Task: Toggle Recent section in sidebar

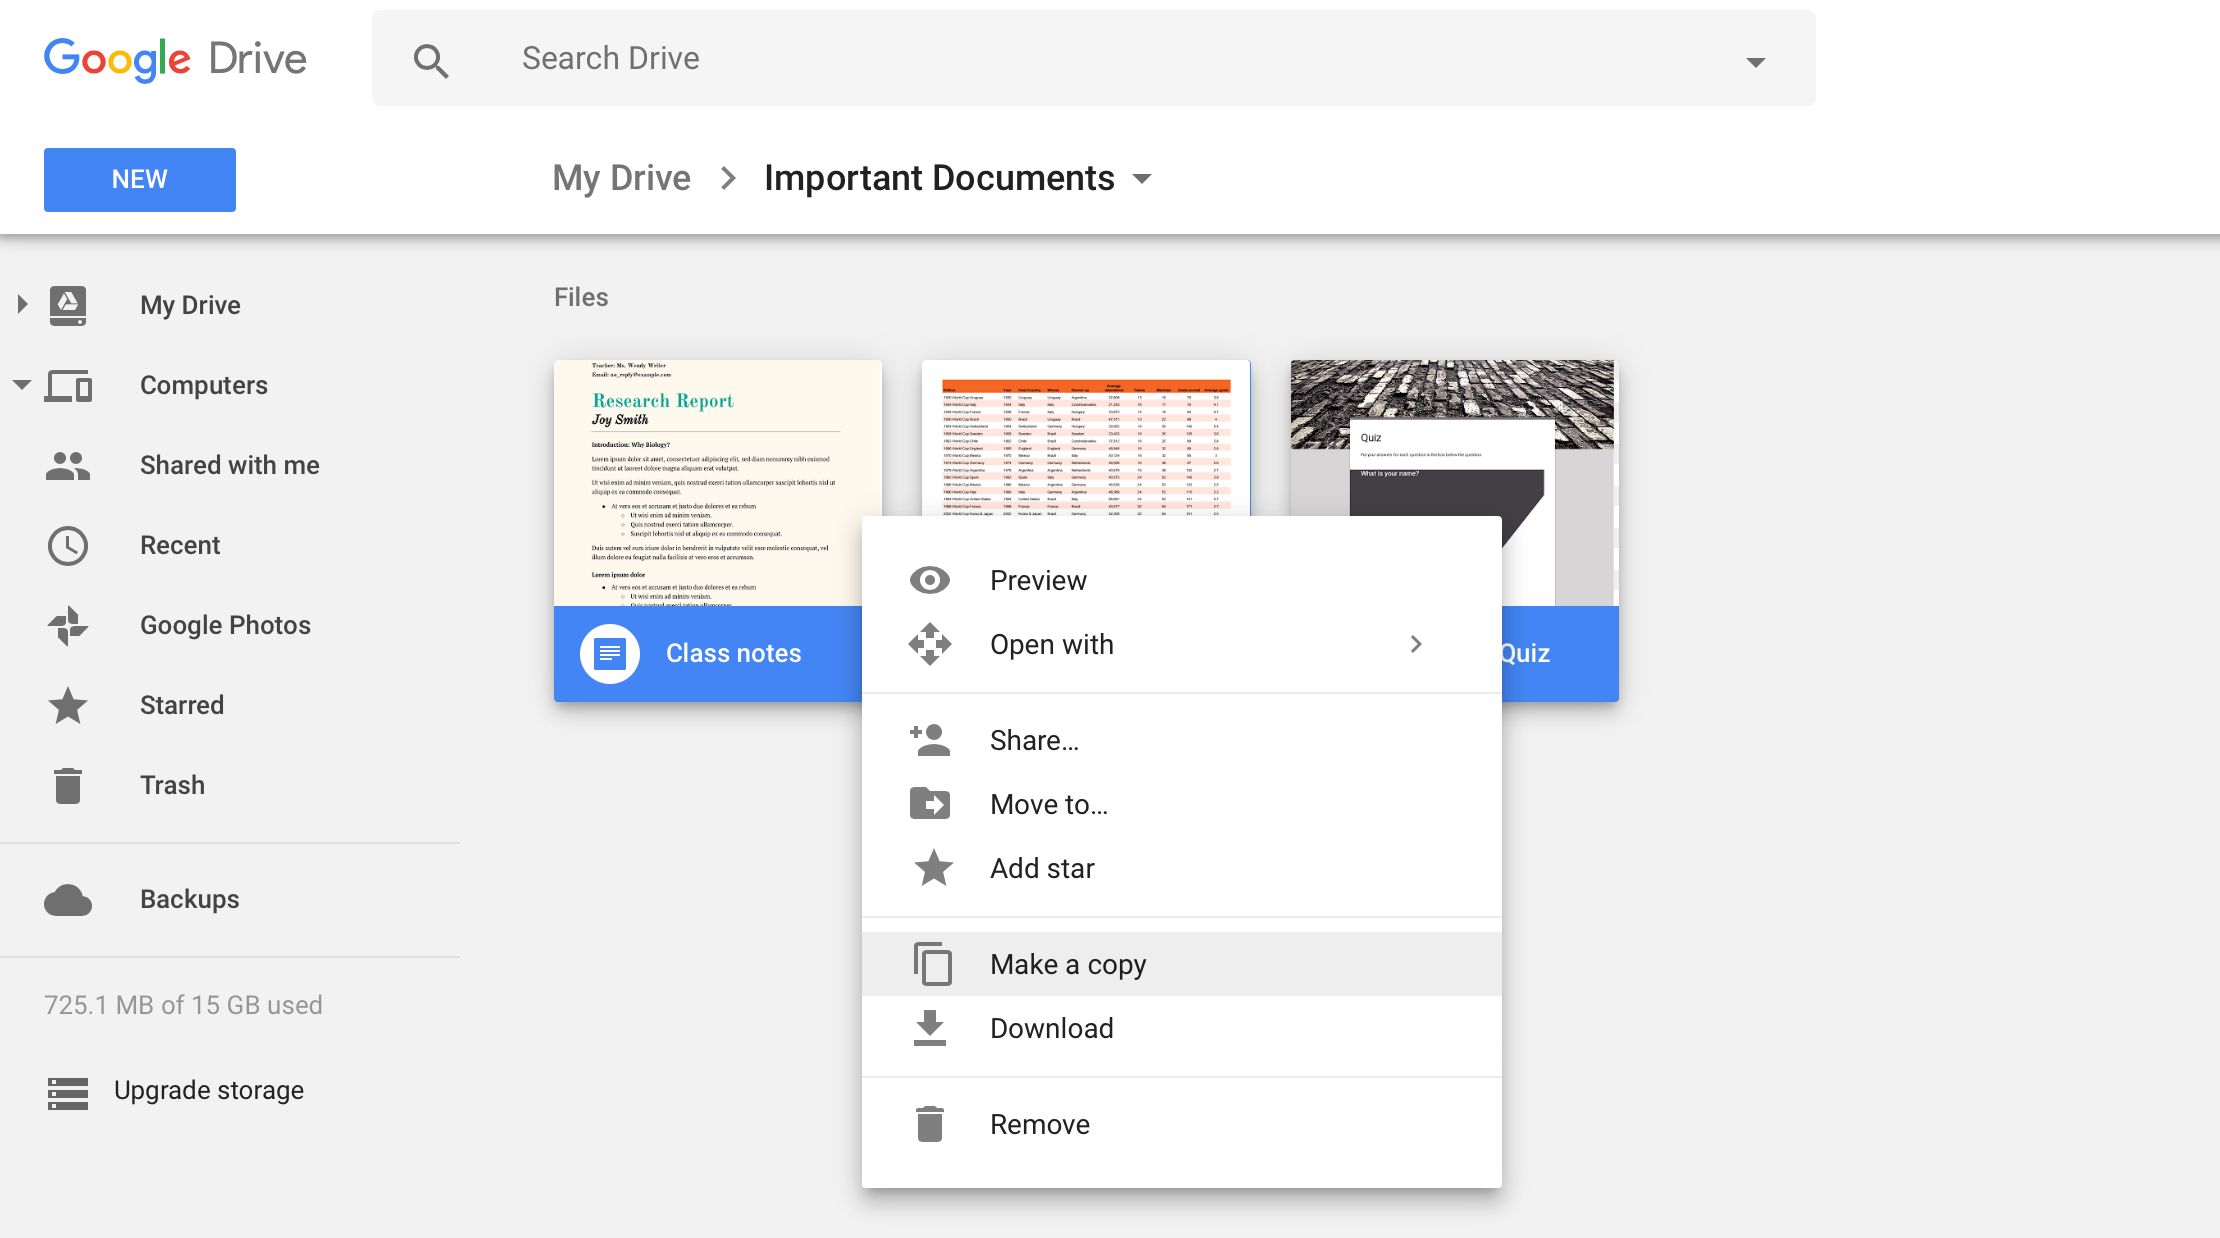Action: (x=180, y=544)
